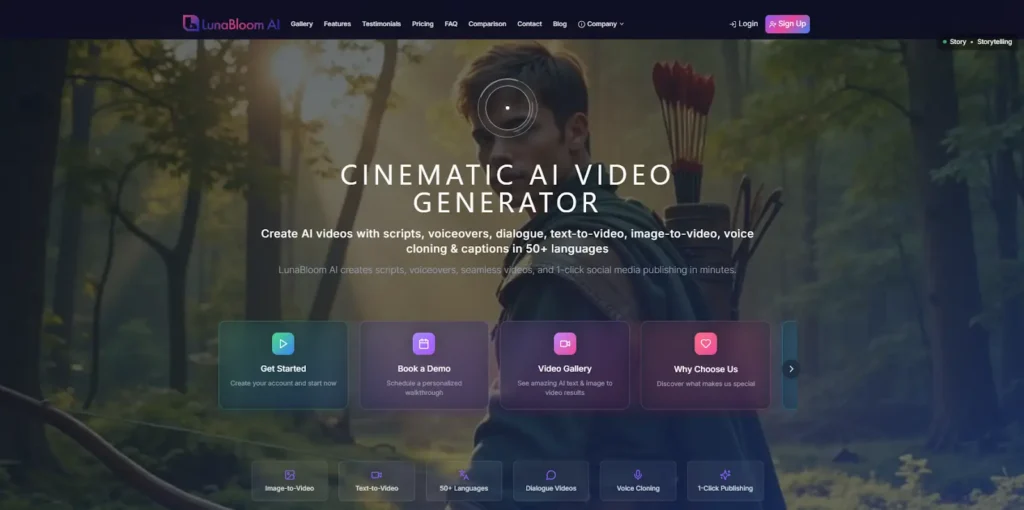Click the Story tag at top right
1024x510 pixels.
tap(957, 42)
